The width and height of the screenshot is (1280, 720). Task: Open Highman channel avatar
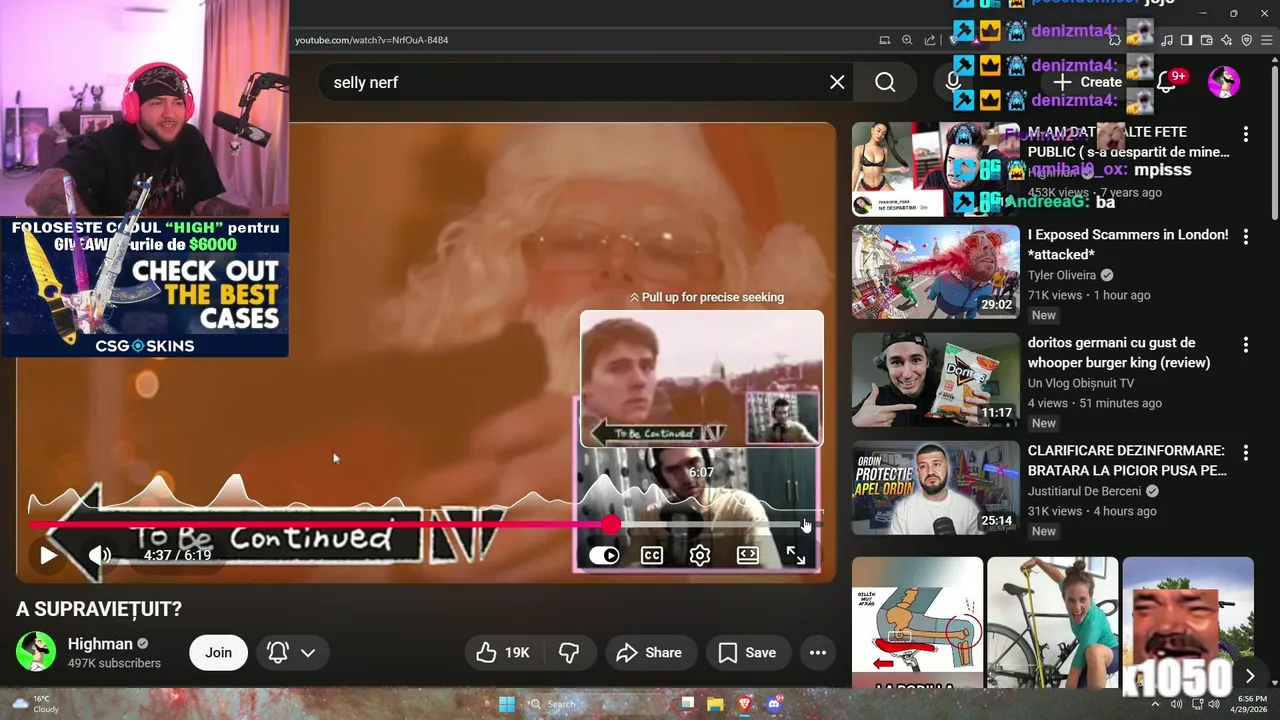coord(36,652)
